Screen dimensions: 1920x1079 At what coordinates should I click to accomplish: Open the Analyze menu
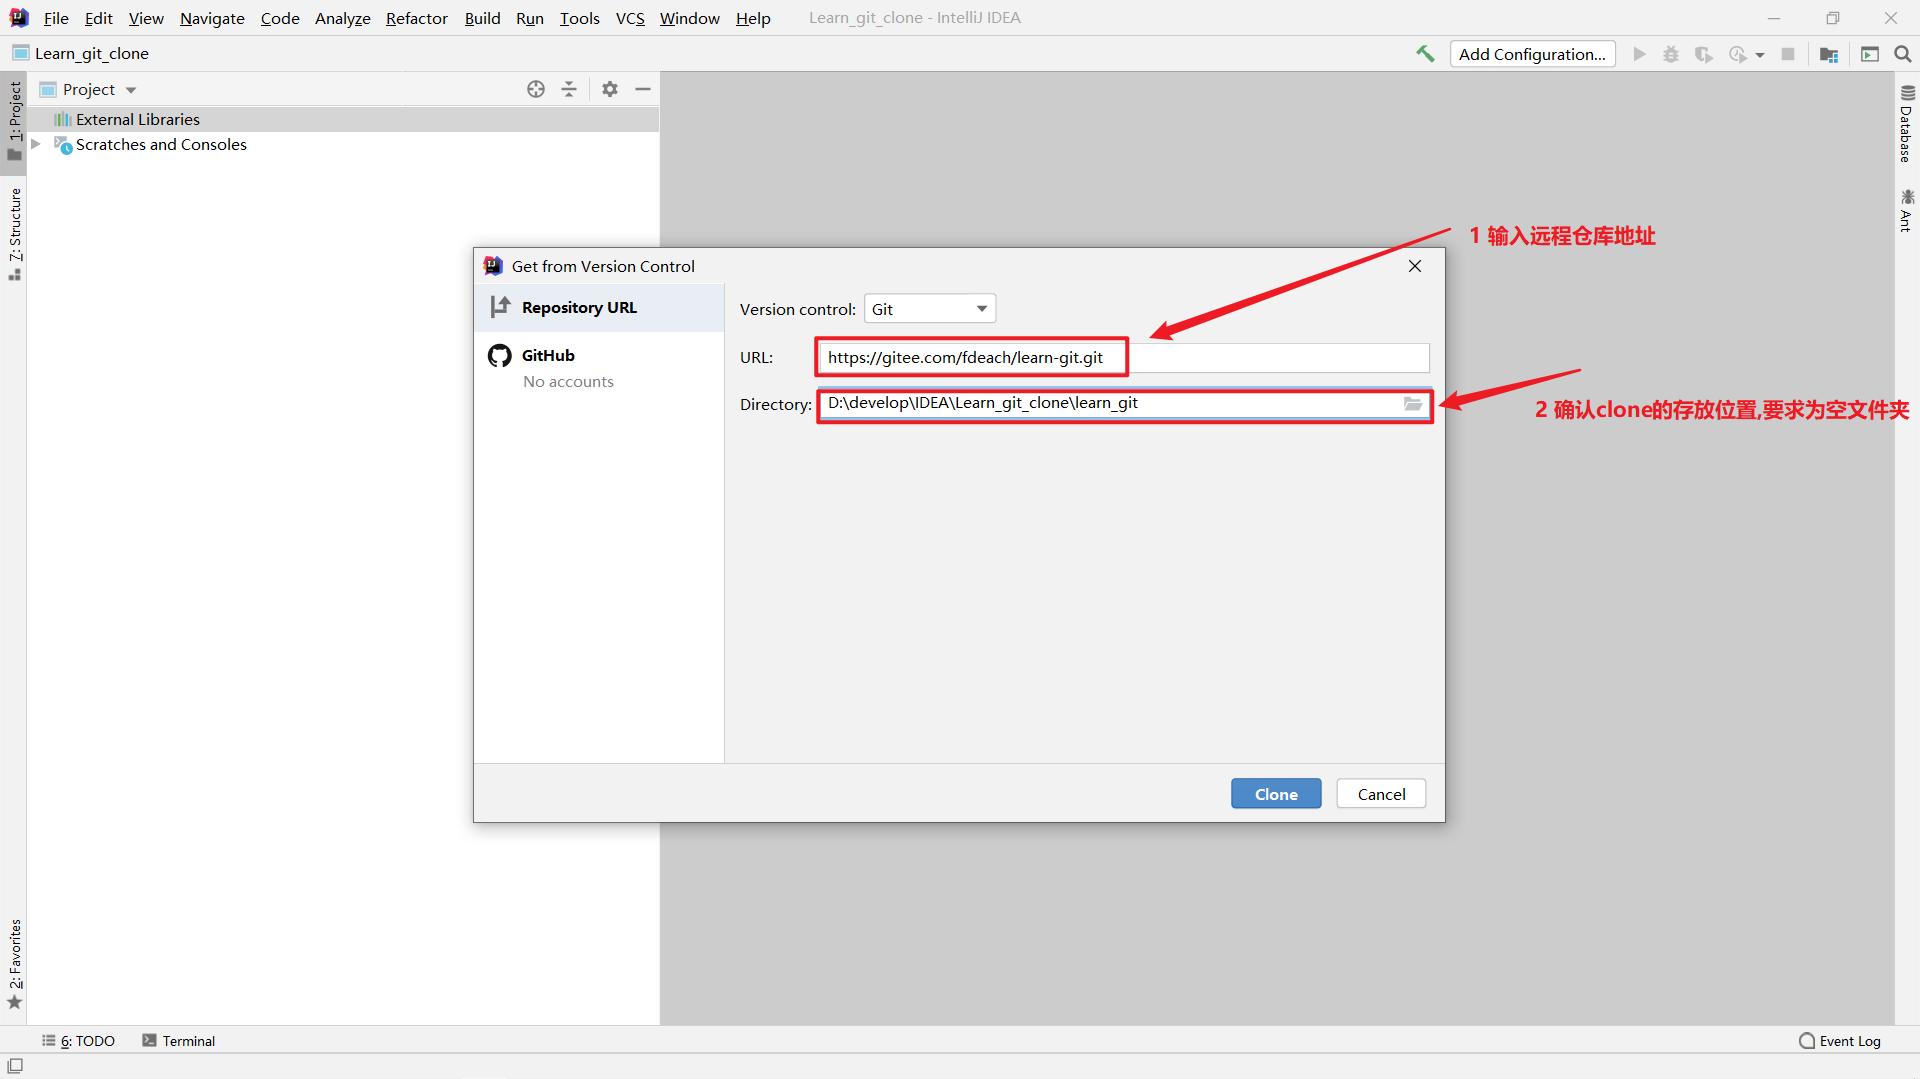pyautogui.click(x=342, y=18)
